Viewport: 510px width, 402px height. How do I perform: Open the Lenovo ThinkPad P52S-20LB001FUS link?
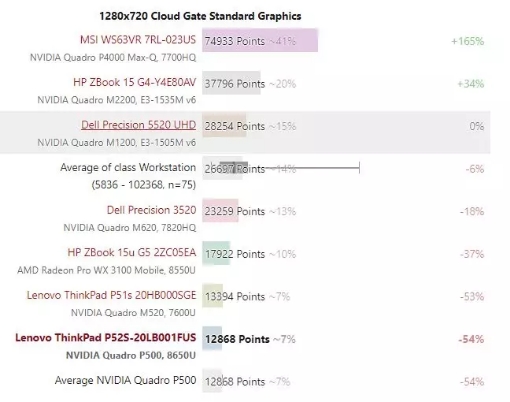coord(106,338)
